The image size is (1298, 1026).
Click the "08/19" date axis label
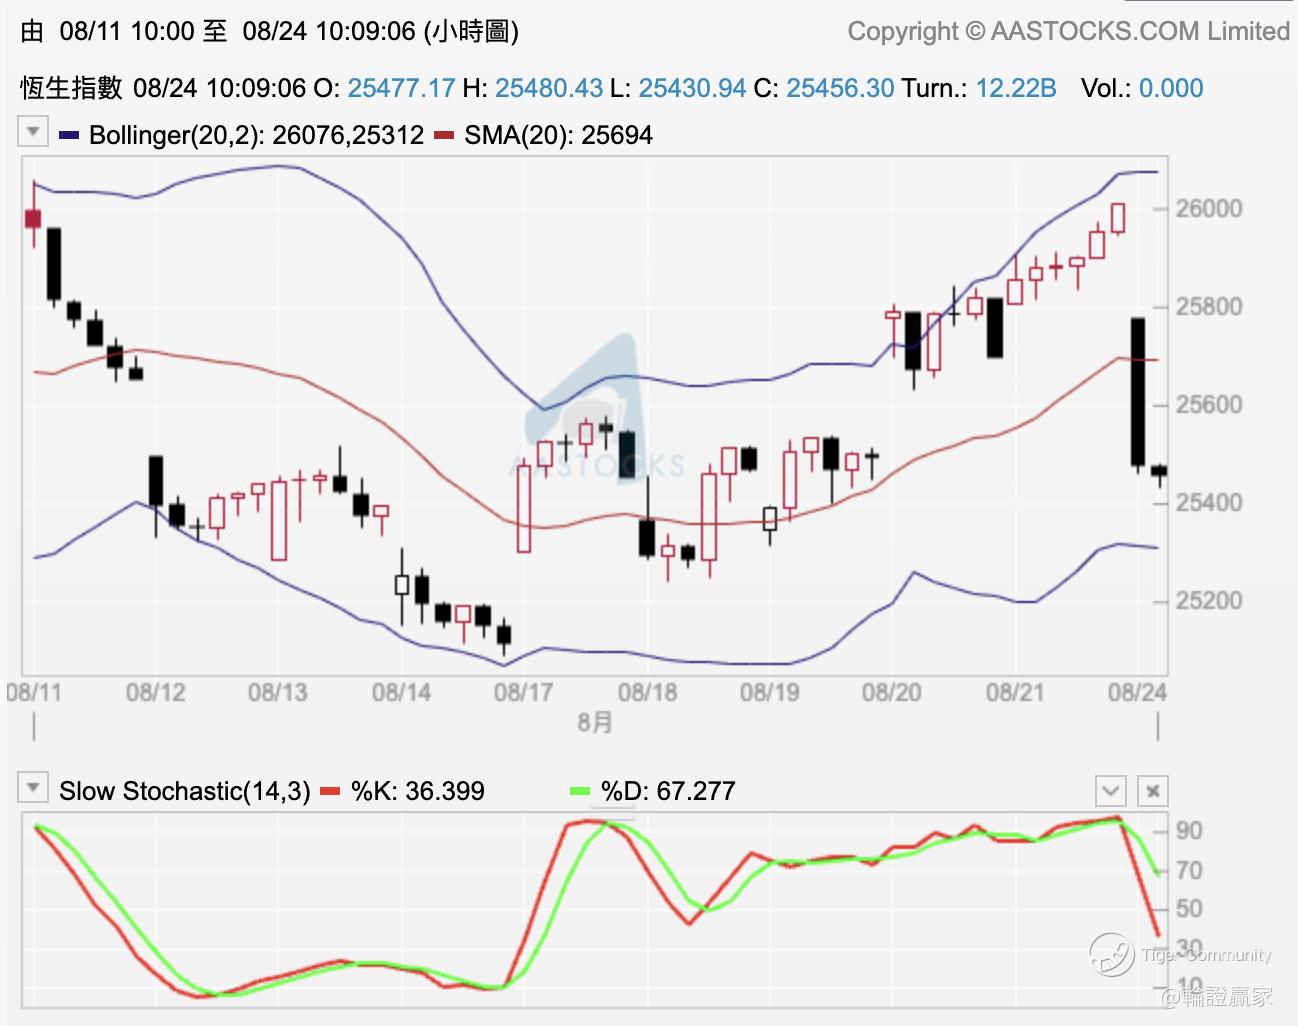[769, 692]
